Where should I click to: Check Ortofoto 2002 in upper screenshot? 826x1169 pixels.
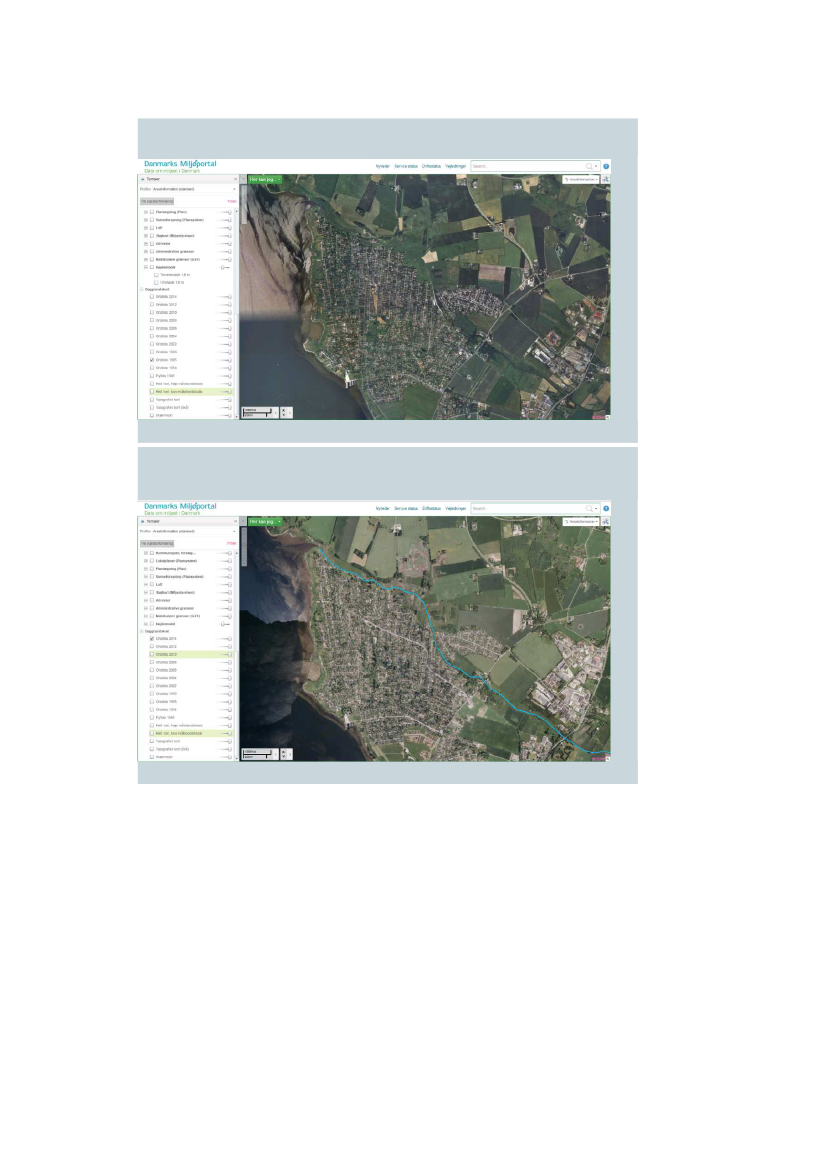152,344
